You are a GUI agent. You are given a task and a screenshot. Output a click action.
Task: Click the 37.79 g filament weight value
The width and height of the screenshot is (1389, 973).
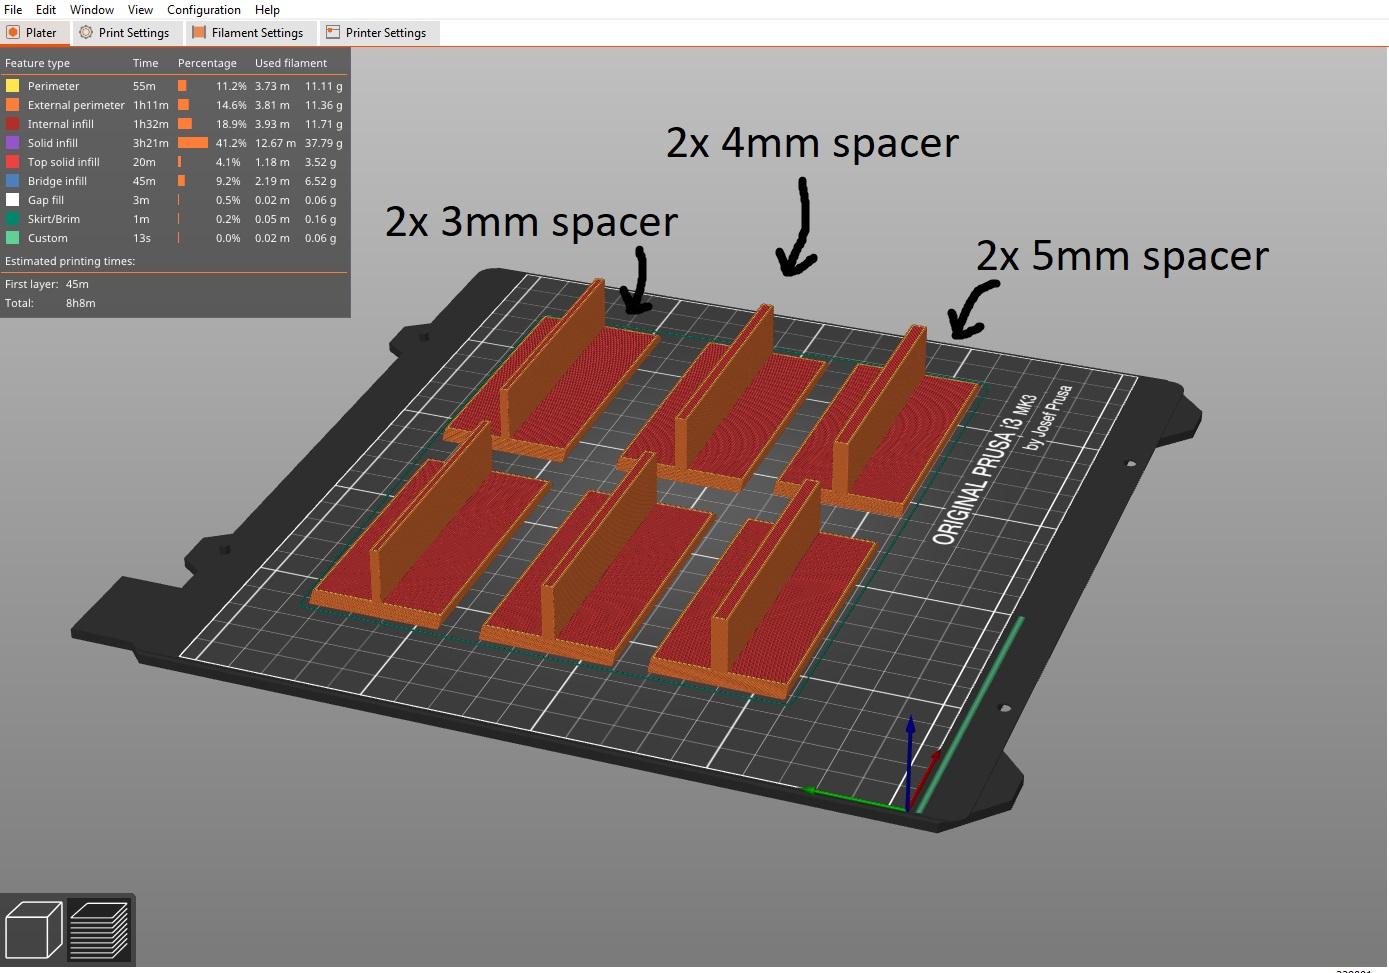pyautogui.click(x=323, y=143)
